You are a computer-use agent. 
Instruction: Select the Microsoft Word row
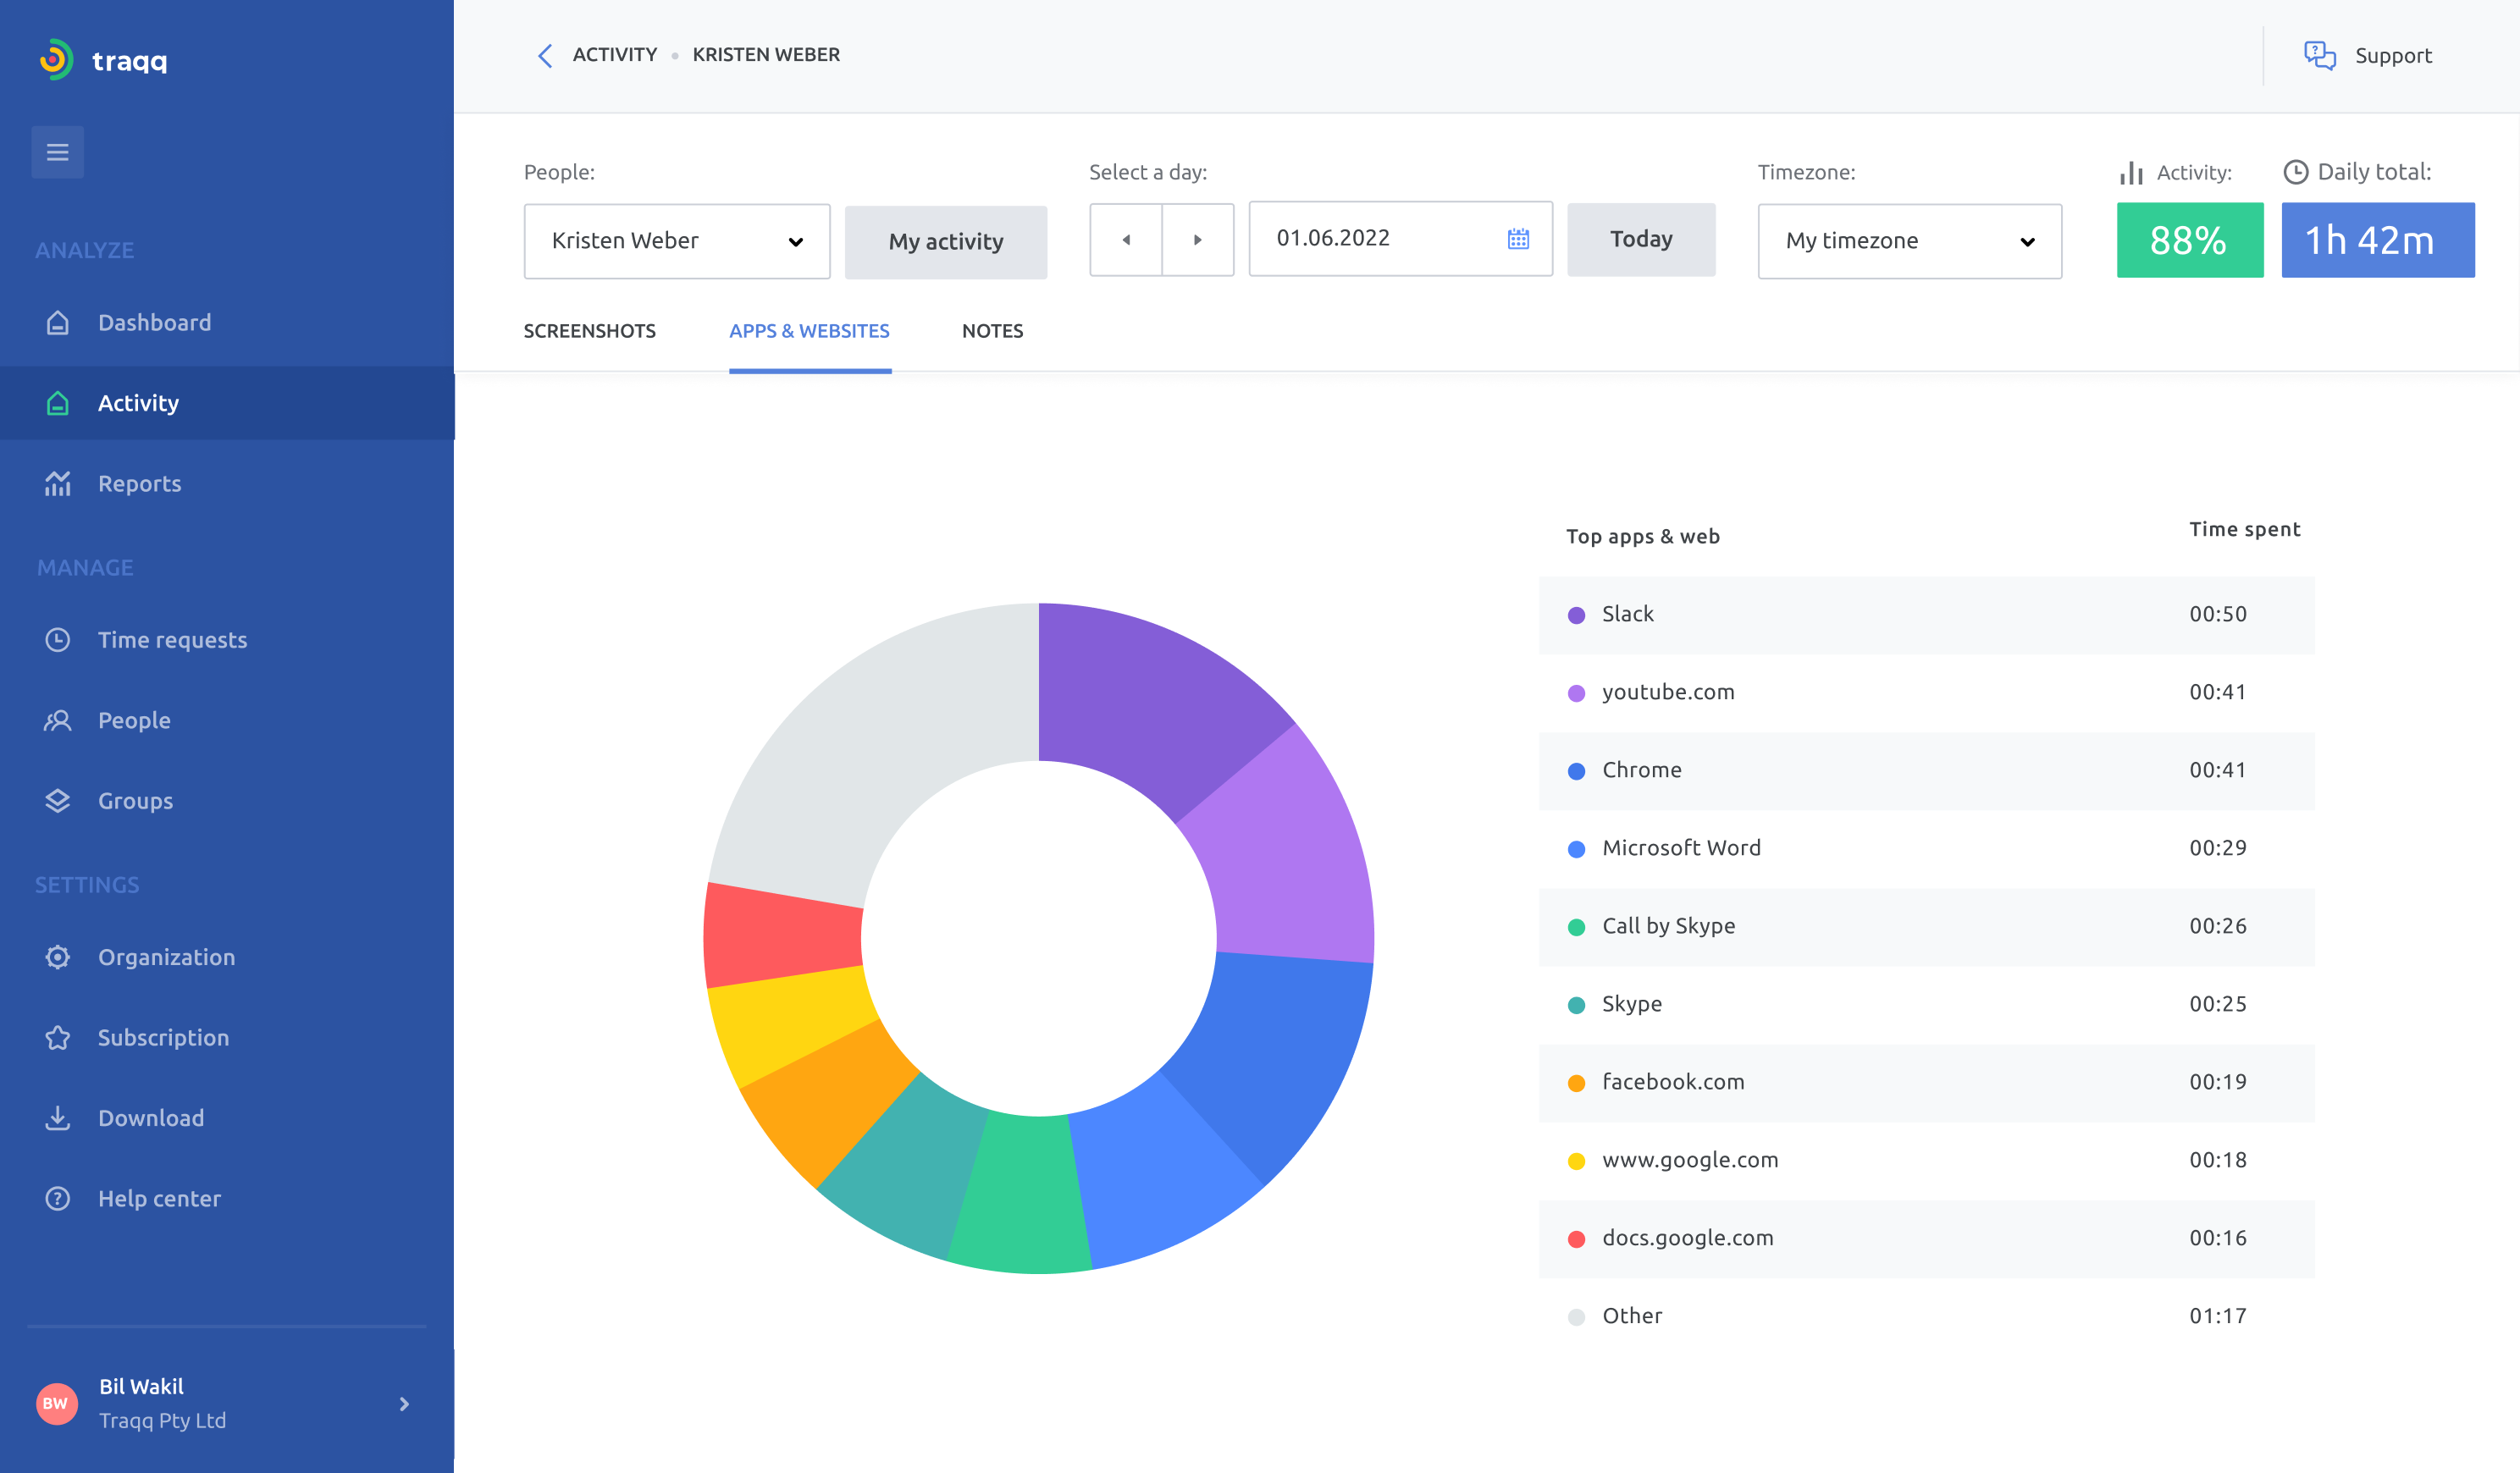click(1926, 848)
